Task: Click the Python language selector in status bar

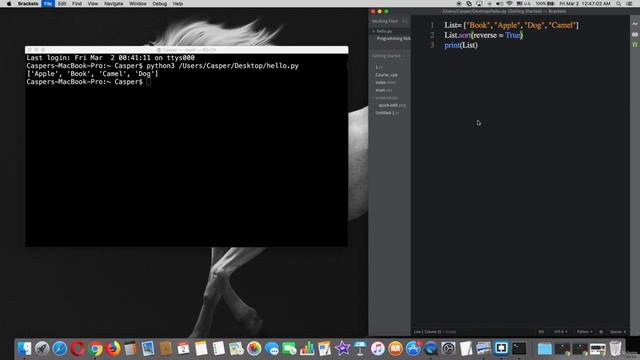Action: click(x=584, y=332)
